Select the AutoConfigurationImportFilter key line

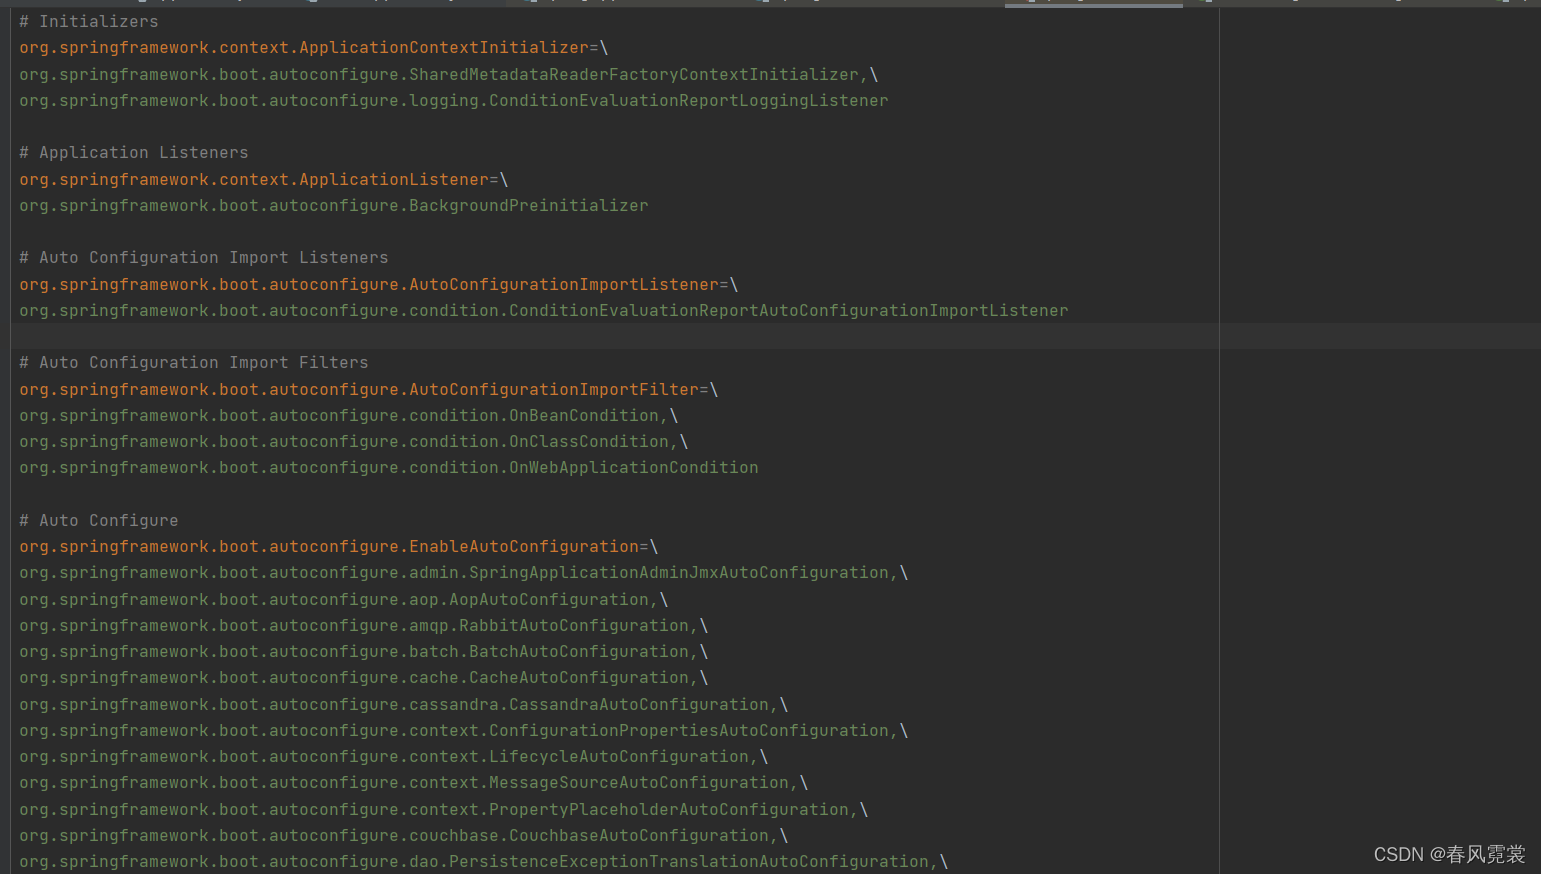(369, 389)
